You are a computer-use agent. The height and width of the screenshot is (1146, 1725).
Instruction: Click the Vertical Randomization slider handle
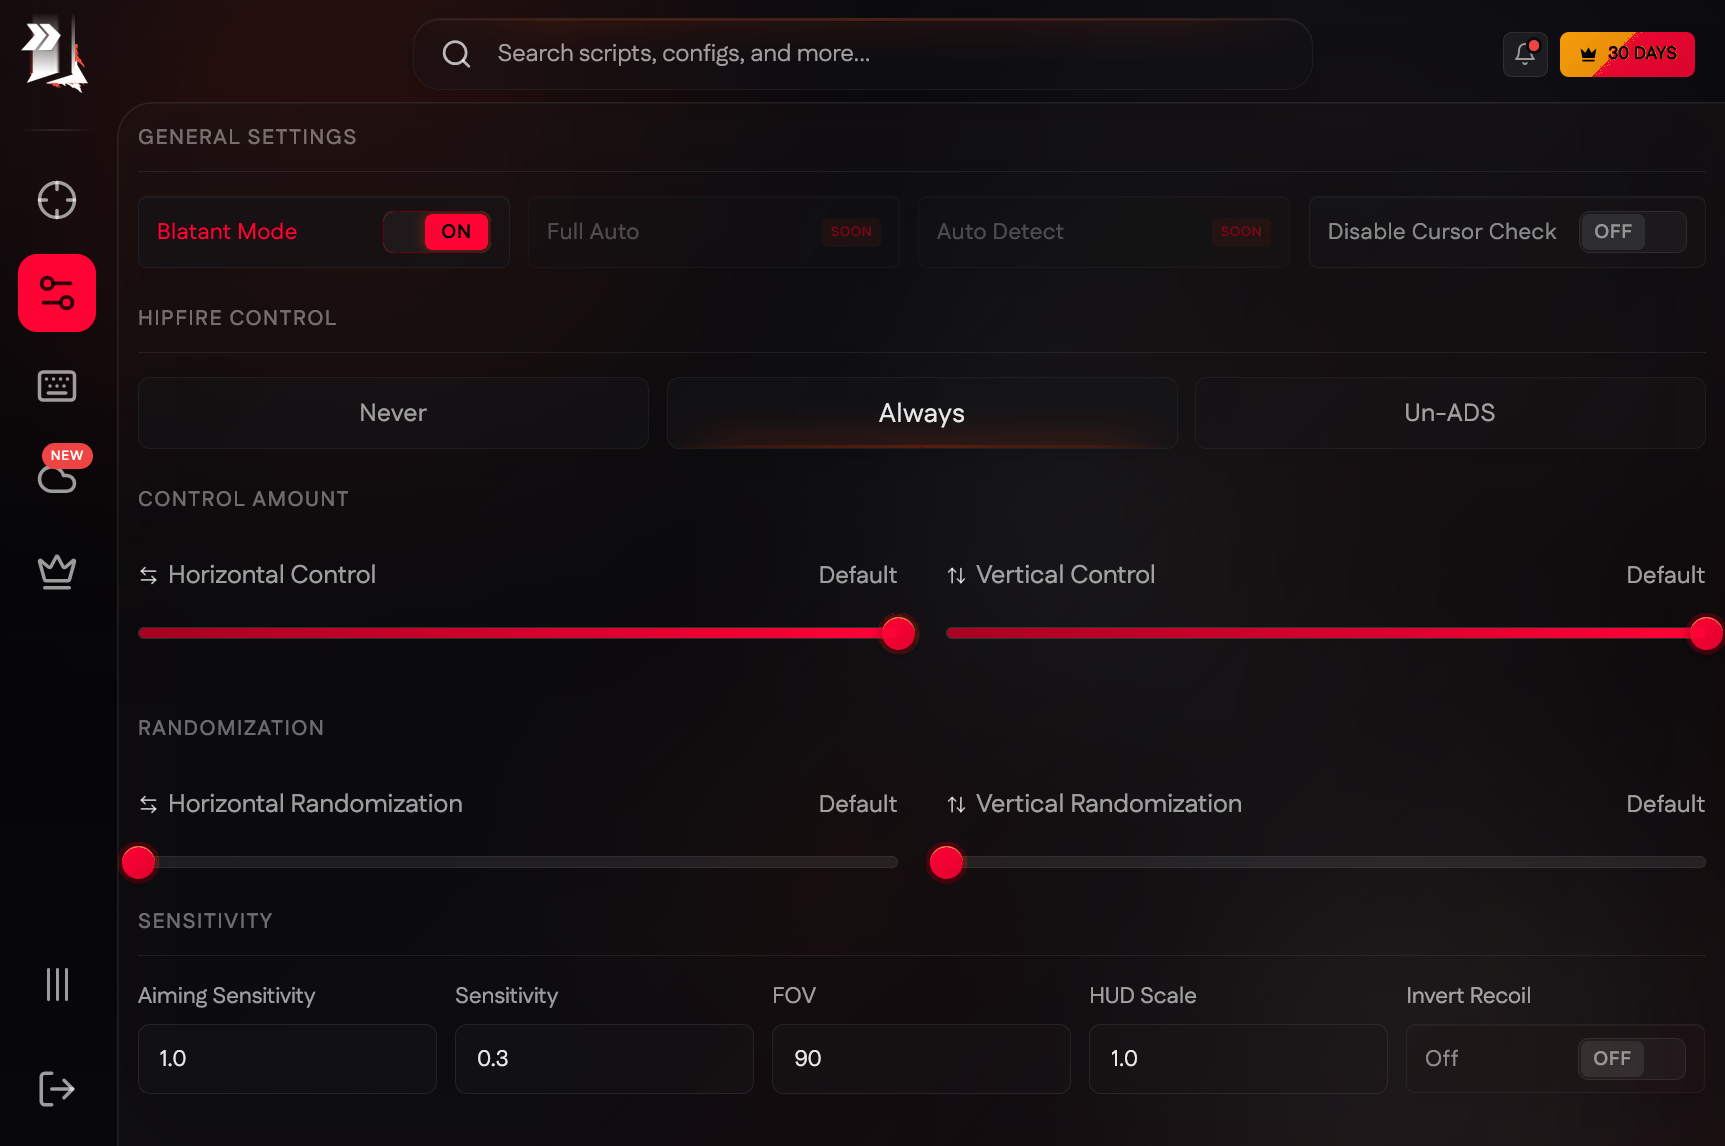(946, 862)
